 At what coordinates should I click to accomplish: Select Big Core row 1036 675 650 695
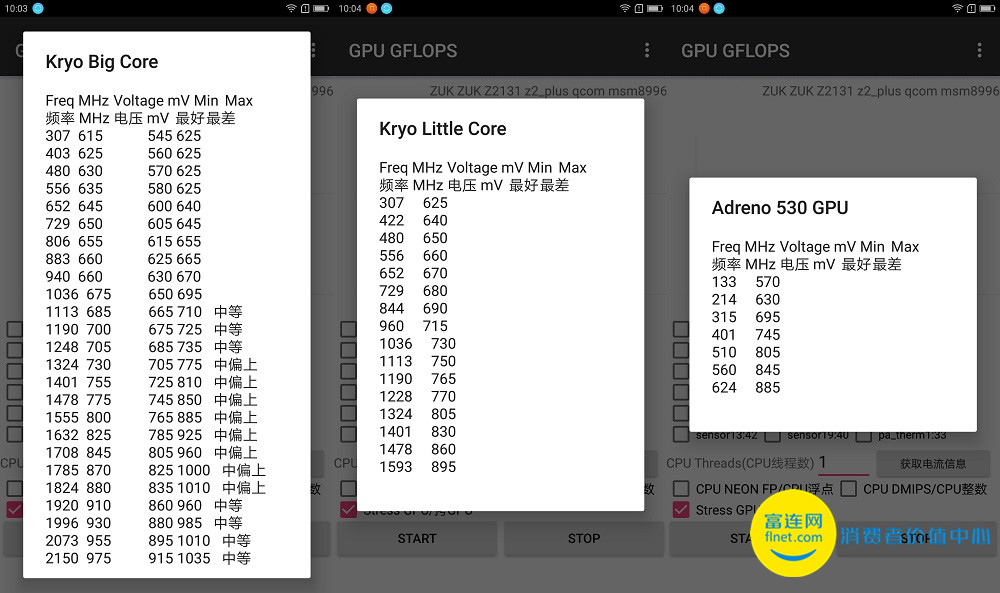point(124,294)
